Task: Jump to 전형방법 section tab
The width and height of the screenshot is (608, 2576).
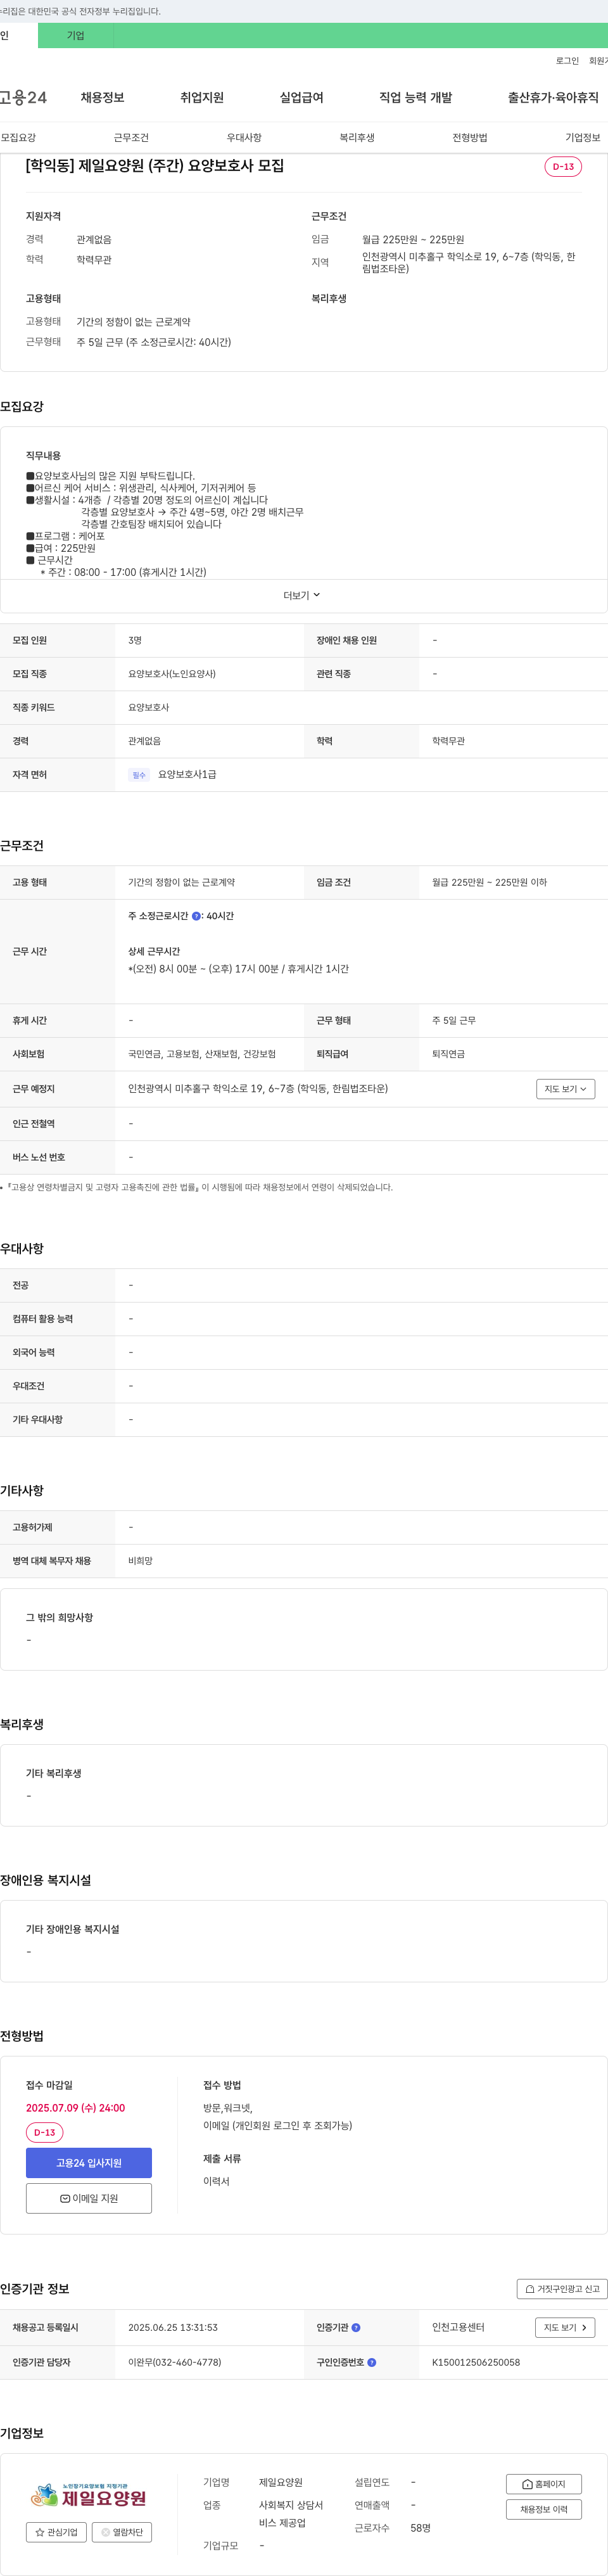Action: pos(470,138)
